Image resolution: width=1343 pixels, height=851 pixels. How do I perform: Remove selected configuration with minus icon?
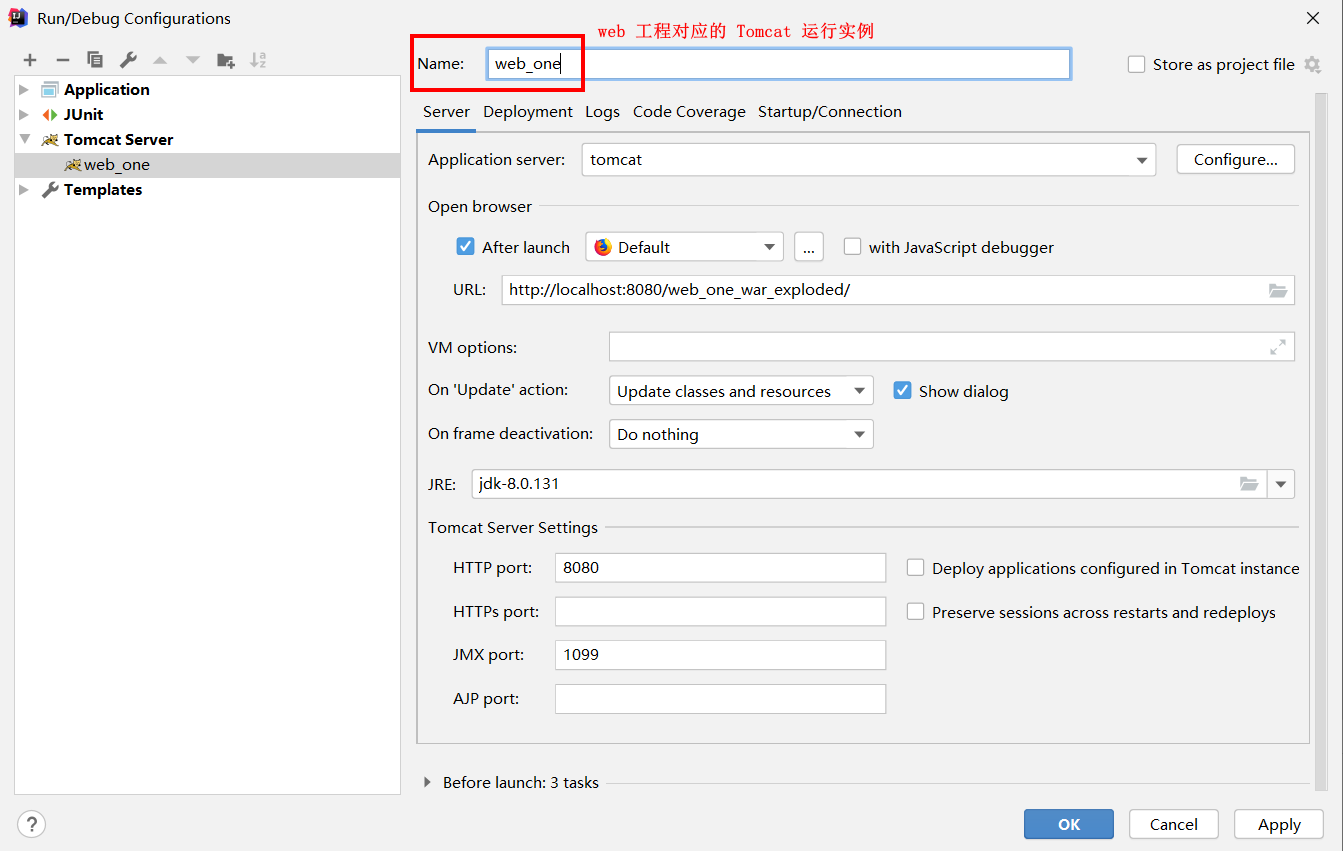pos(62,60)
